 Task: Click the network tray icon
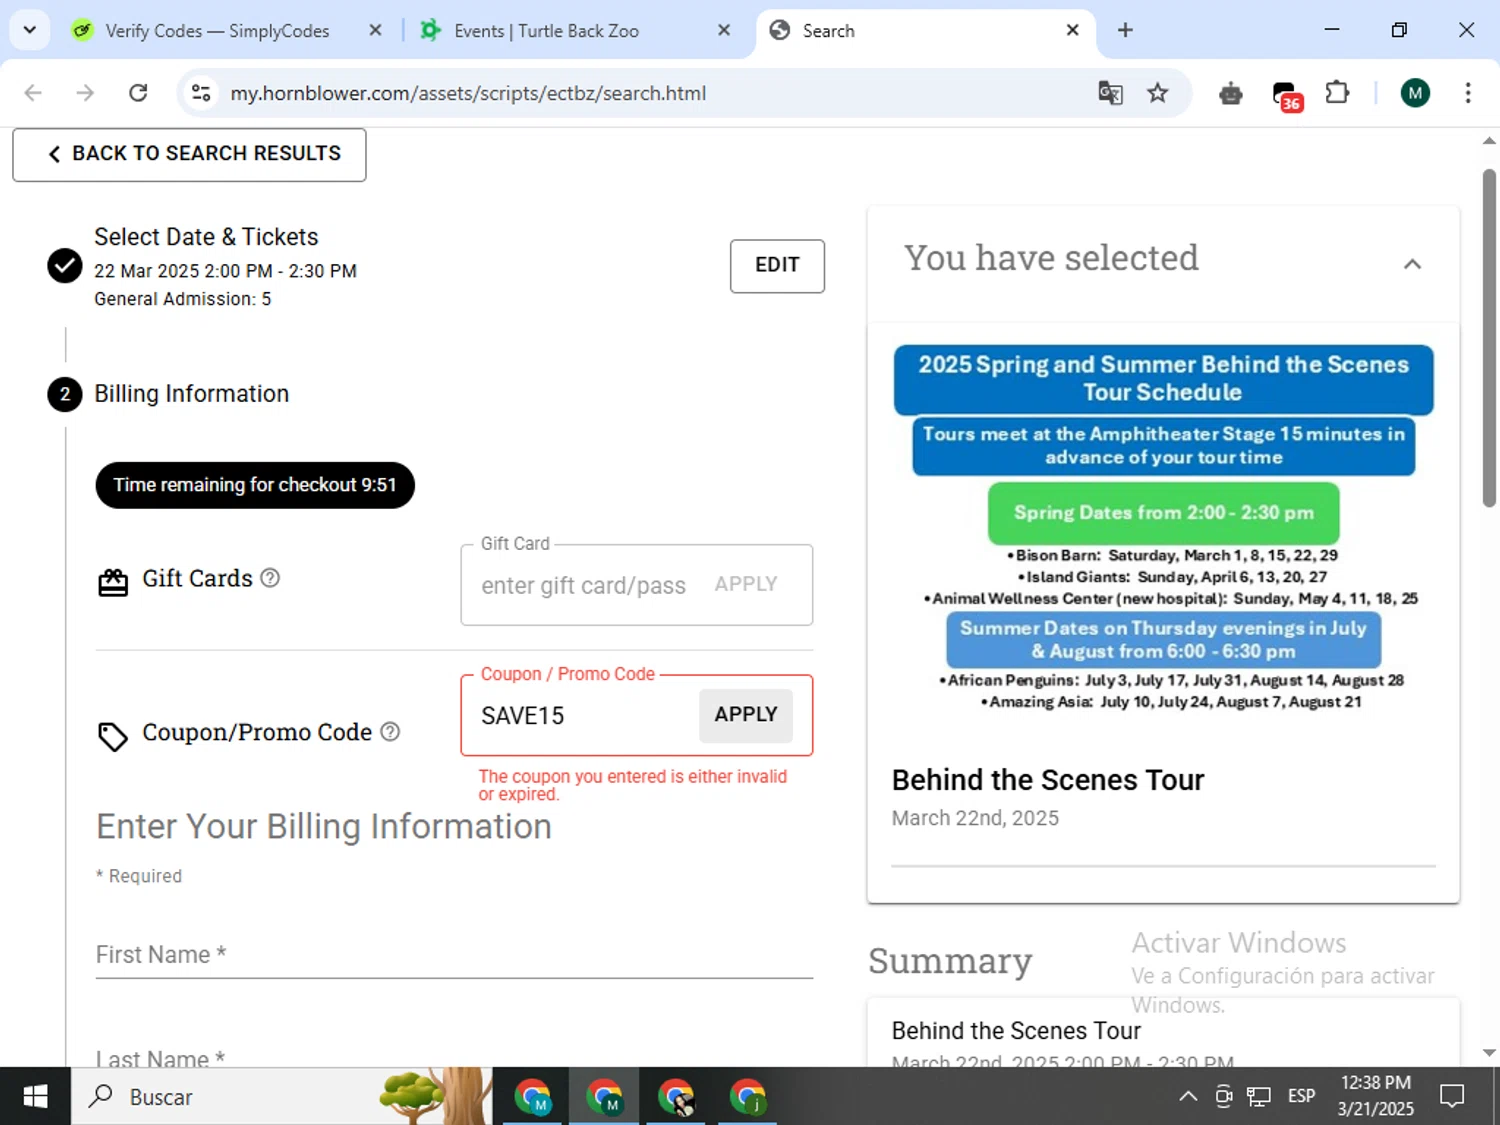click(1258, 1097)
